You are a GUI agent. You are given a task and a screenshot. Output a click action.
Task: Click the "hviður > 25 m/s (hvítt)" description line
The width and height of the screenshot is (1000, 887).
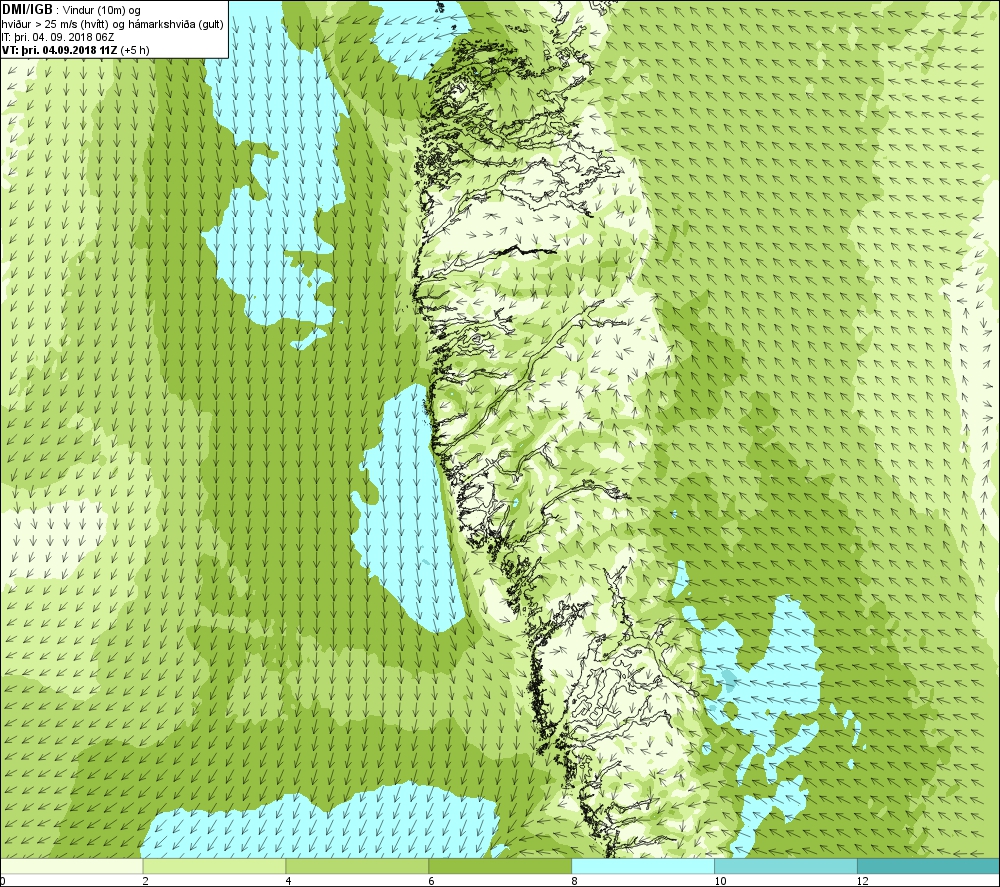[x=113, y=24]
